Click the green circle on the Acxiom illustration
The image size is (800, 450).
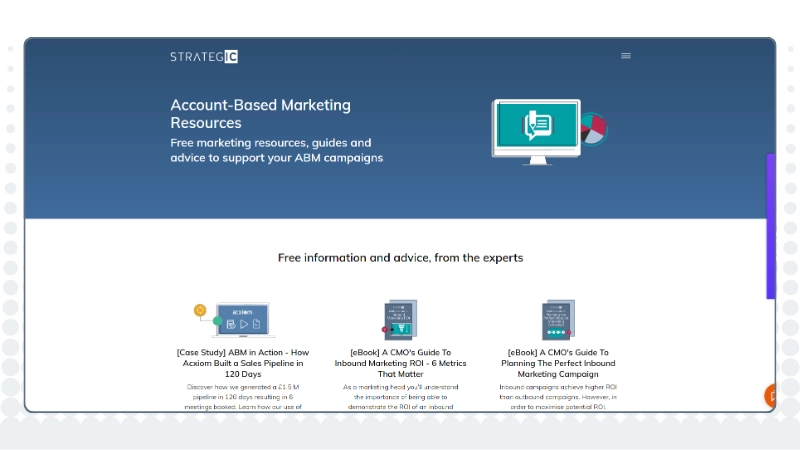pos(217,321)
